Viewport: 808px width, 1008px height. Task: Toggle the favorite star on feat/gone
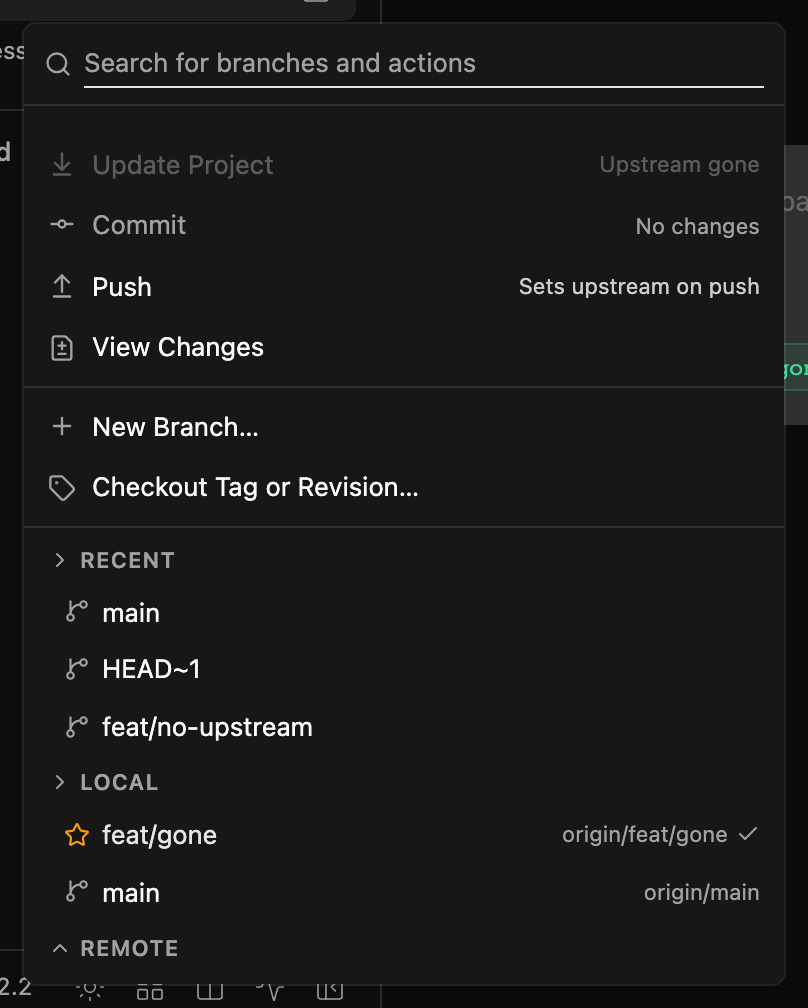click(76, 835)
